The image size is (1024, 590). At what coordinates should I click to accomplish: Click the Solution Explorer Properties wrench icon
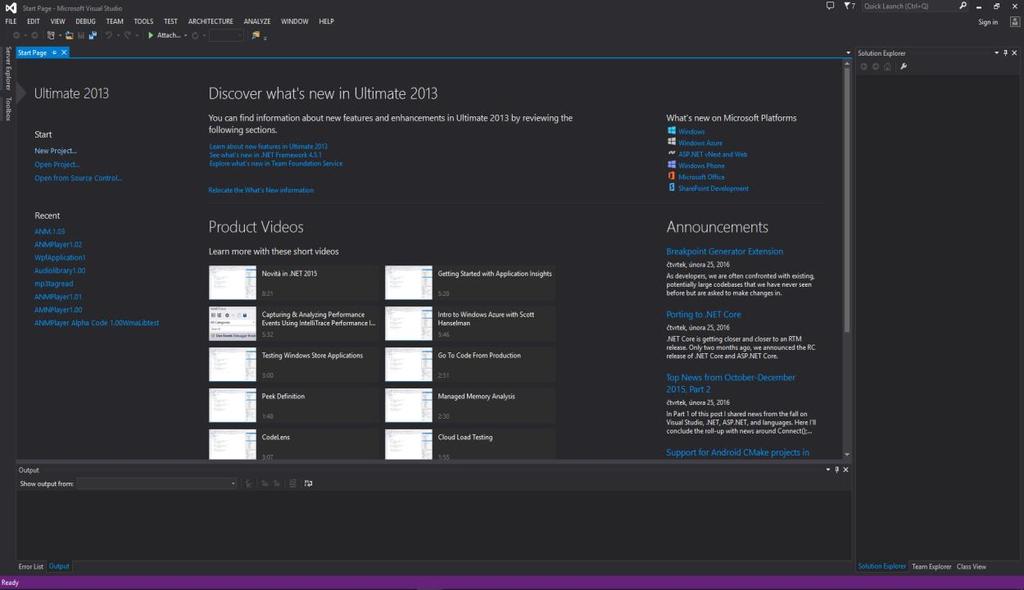click(903, 67)
